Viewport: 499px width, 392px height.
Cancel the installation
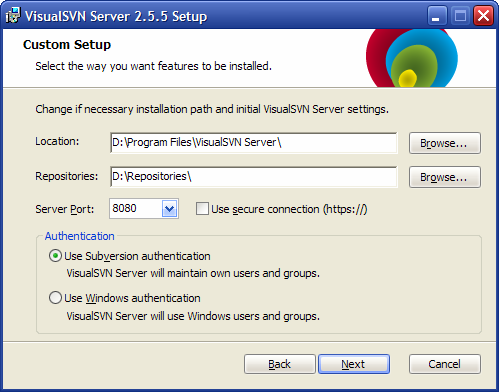point(445,364)
